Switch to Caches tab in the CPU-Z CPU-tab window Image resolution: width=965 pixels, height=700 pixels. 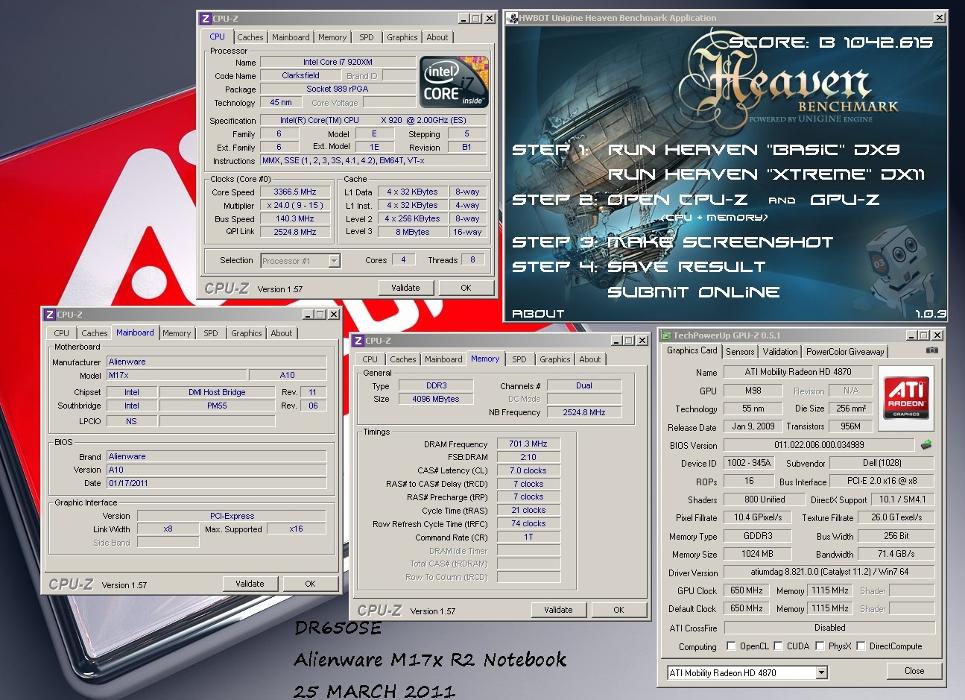250,37
